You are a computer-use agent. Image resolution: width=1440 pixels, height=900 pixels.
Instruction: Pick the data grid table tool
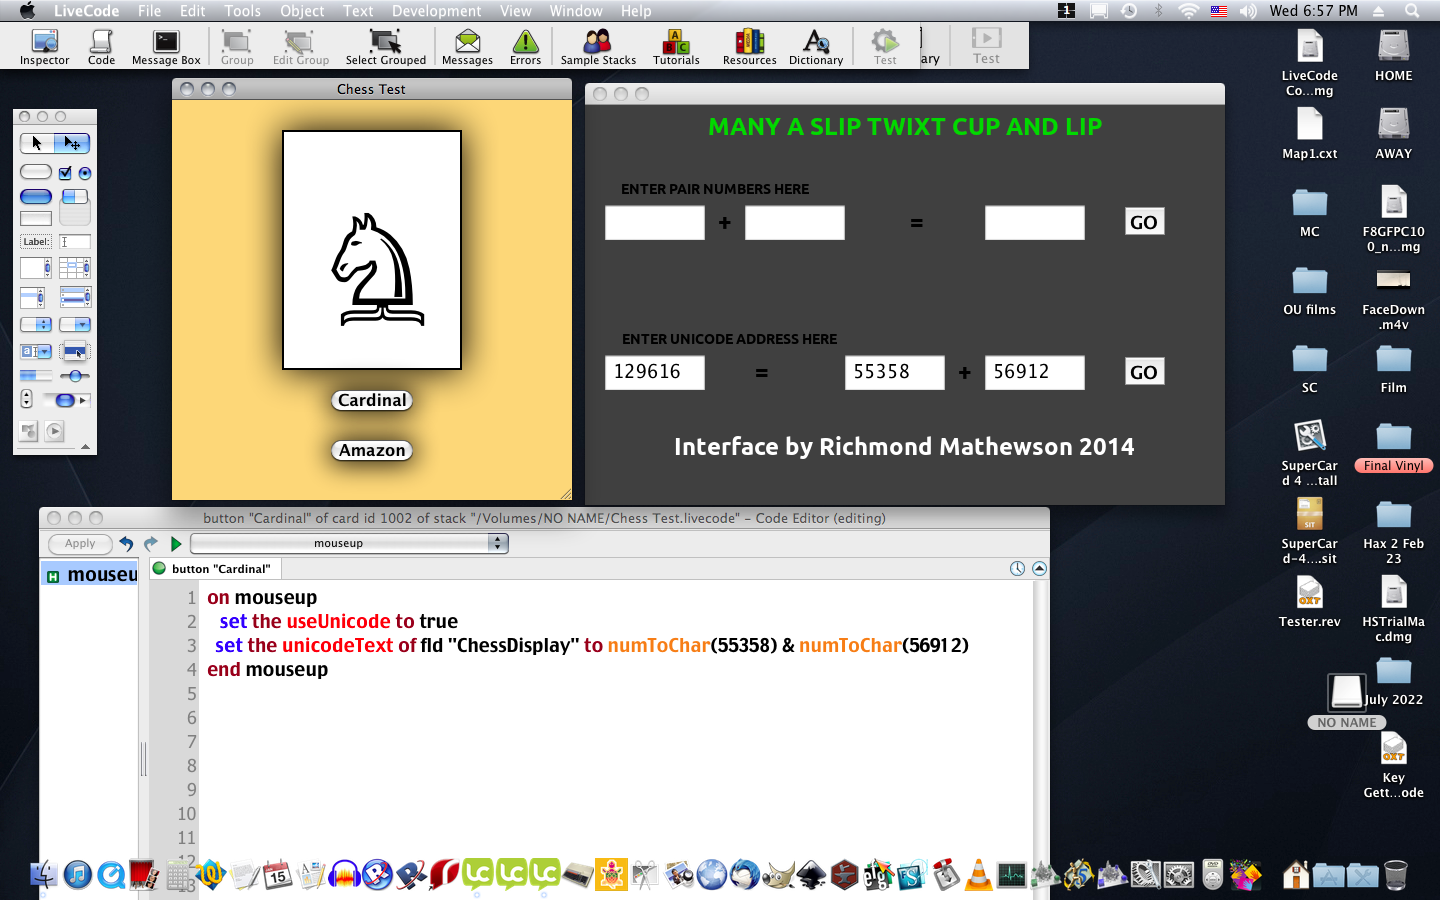[x=75, y=268]
